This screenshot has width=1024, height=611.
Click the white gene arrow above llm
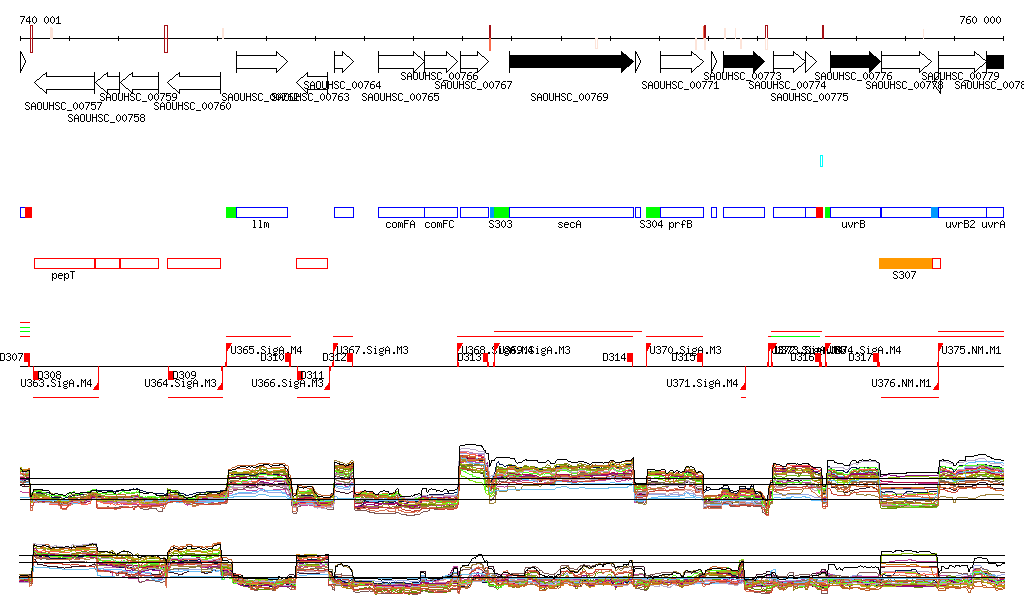point(262,62)
